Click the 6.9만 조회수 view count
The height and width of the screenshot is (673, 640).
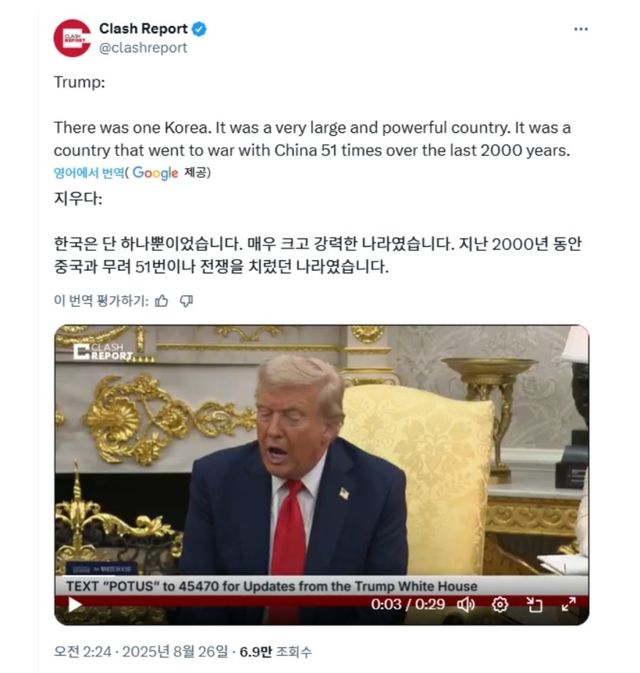[276, 652]
